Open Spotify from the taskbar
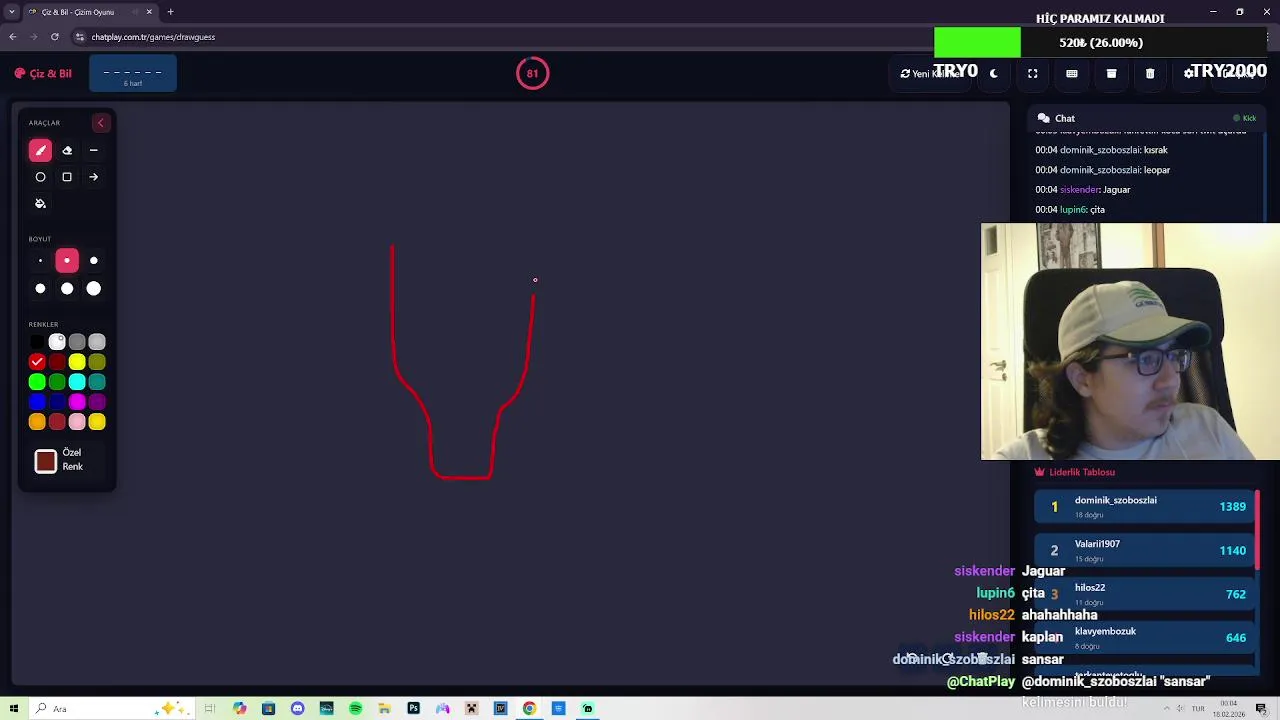The height and width of the screenshot is (720, 1280). pyautogui.click(x=355, y=709)
